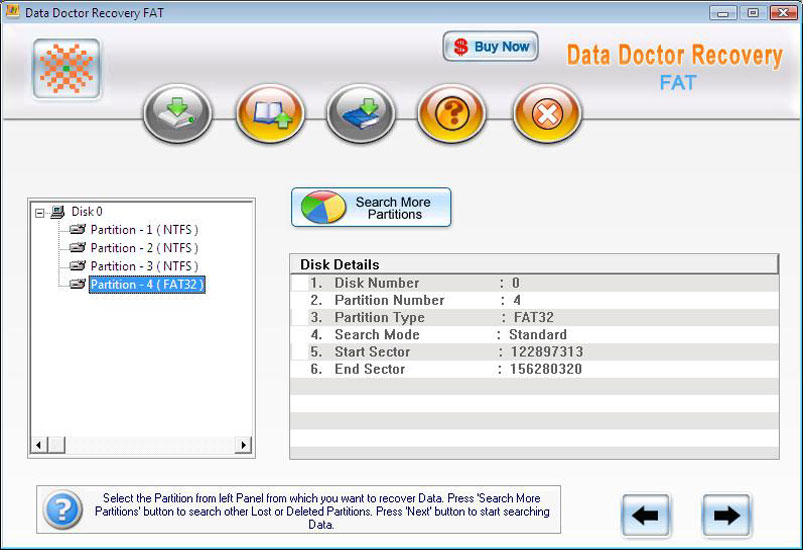Click the Partition - 2 drive icon

77,247
